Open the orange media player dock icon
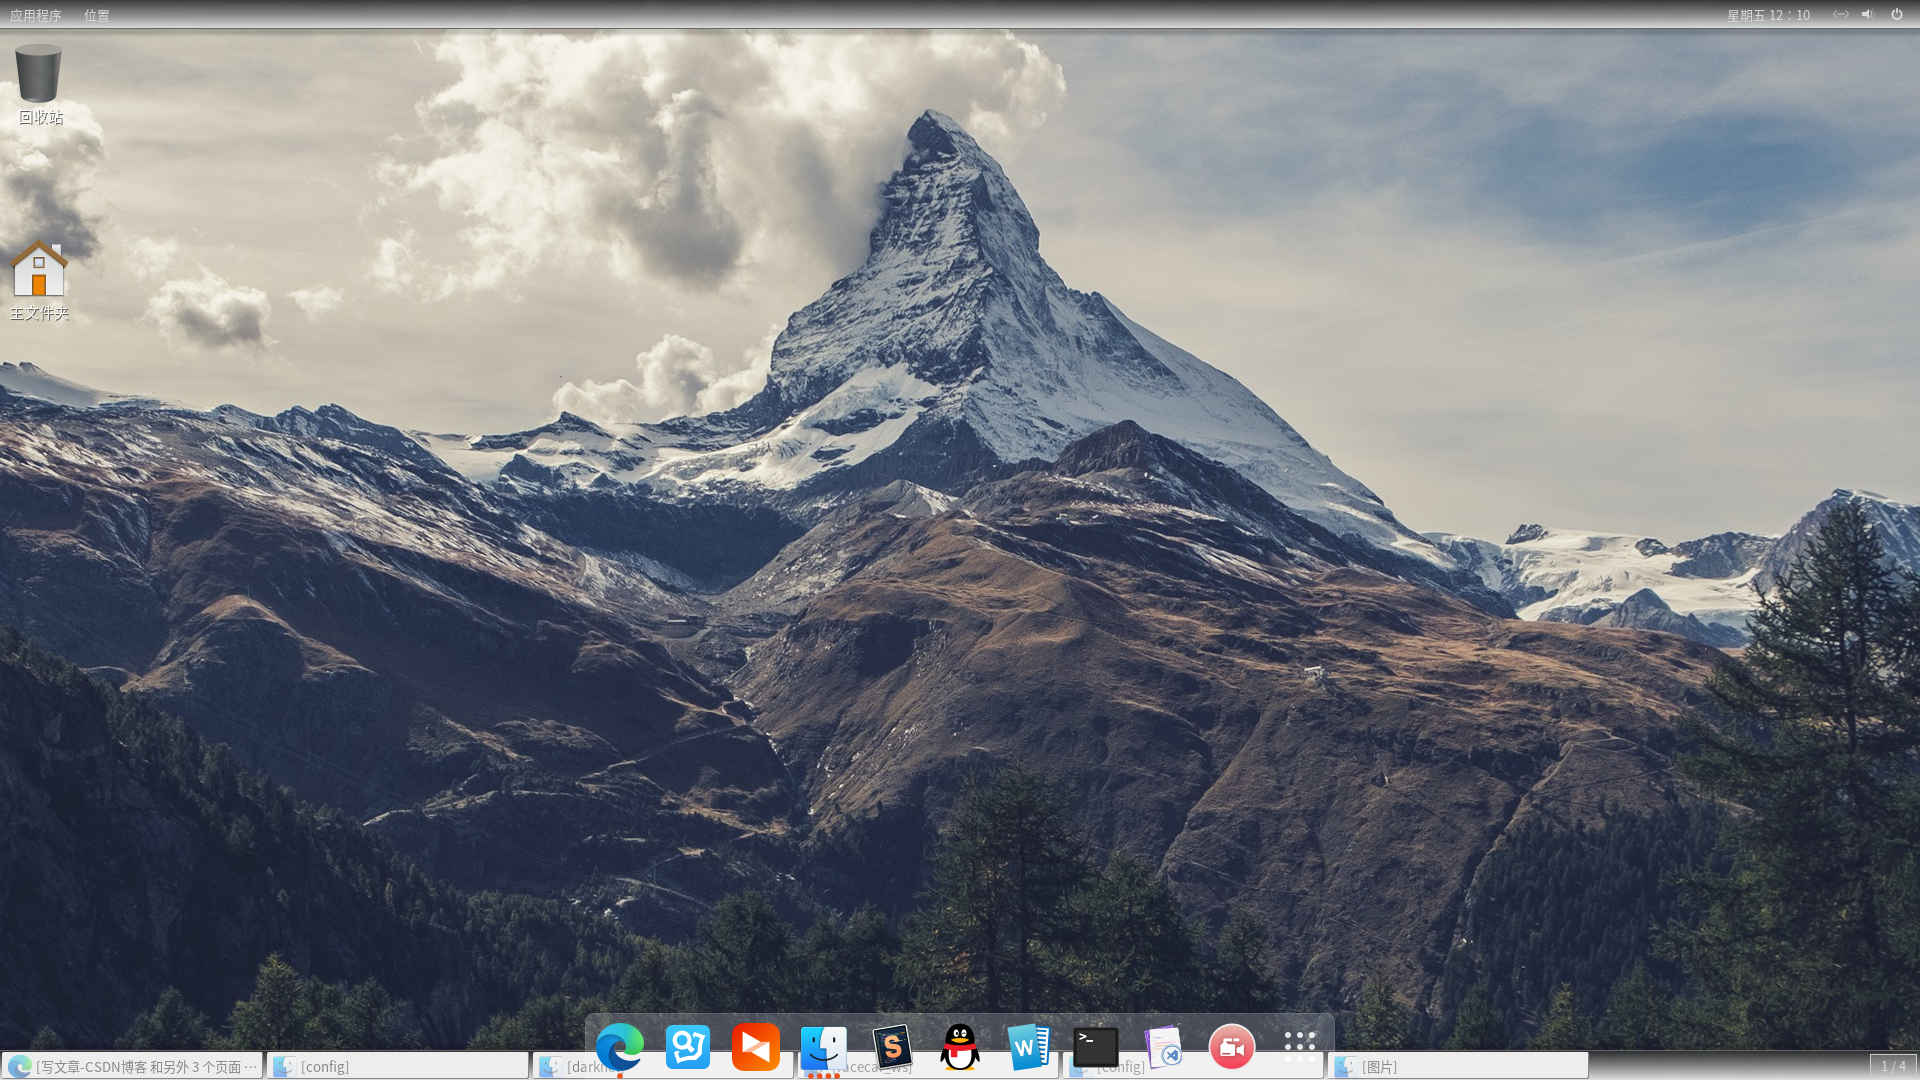 coord(756,1047)
